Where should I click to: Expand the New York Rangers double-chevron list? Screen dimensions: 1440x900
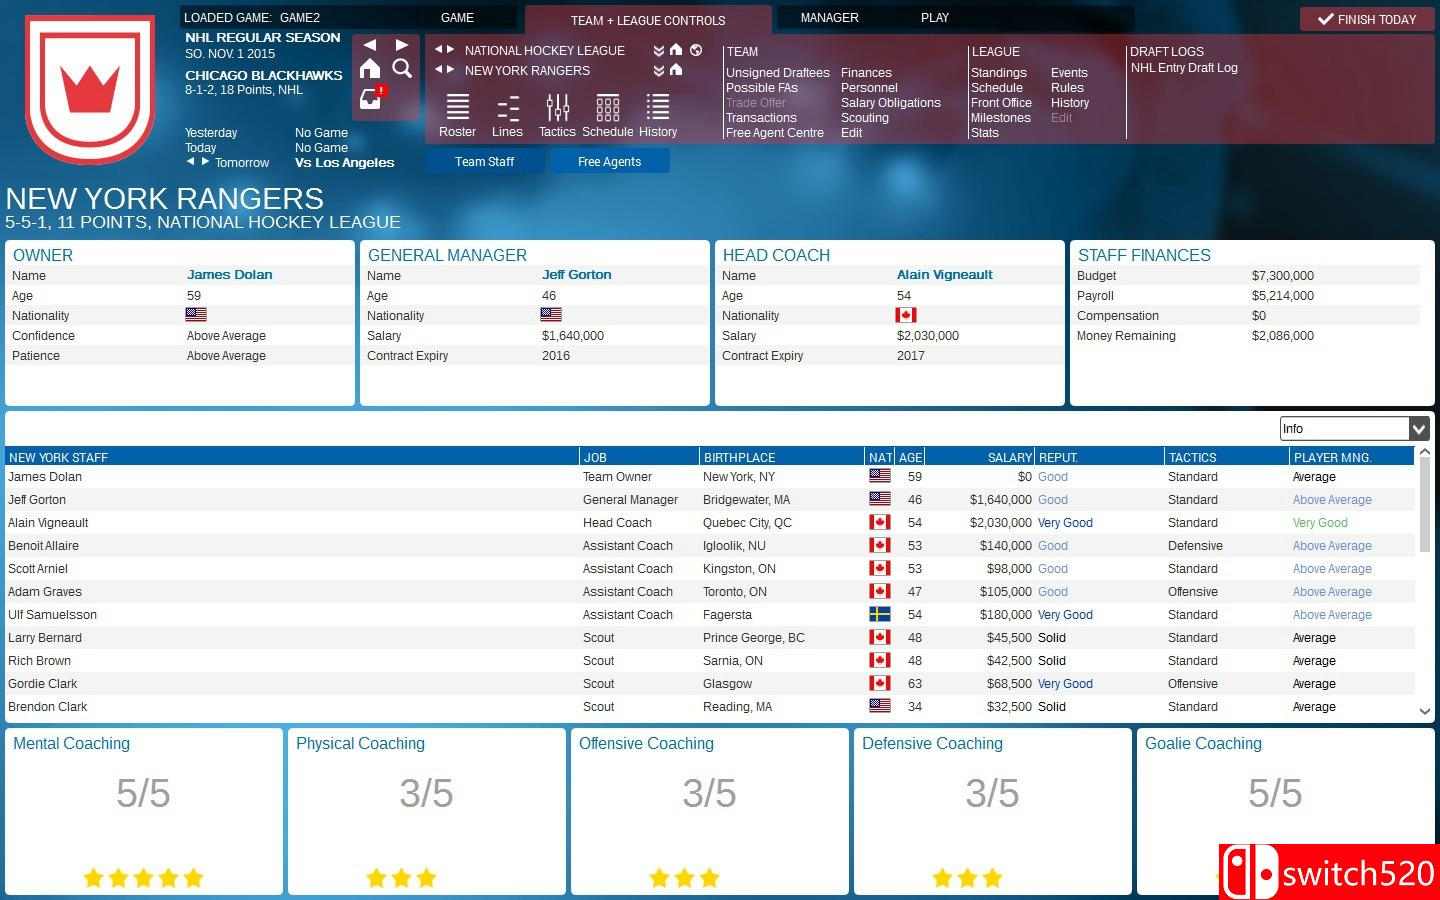click(658, 71)
